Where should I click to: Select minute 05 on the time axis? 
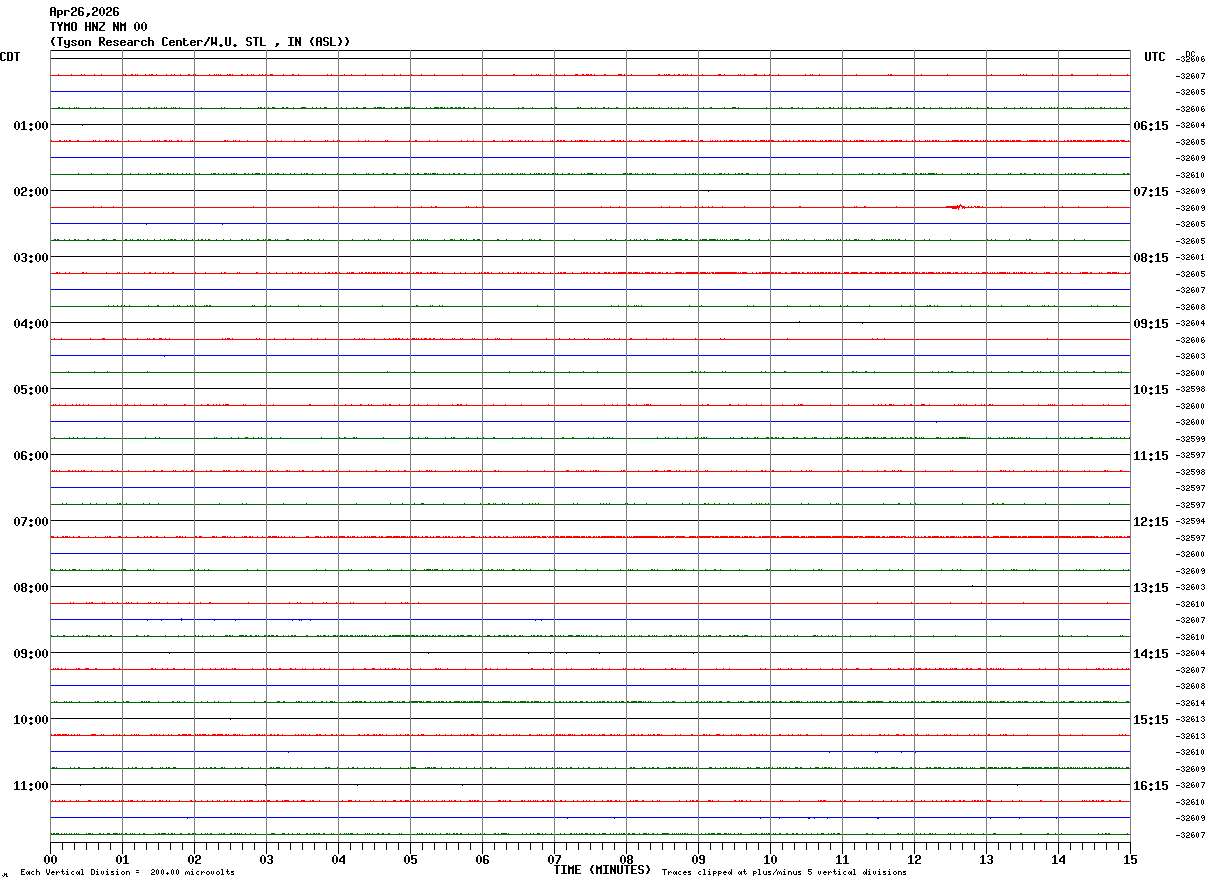(x=411, y=859)
